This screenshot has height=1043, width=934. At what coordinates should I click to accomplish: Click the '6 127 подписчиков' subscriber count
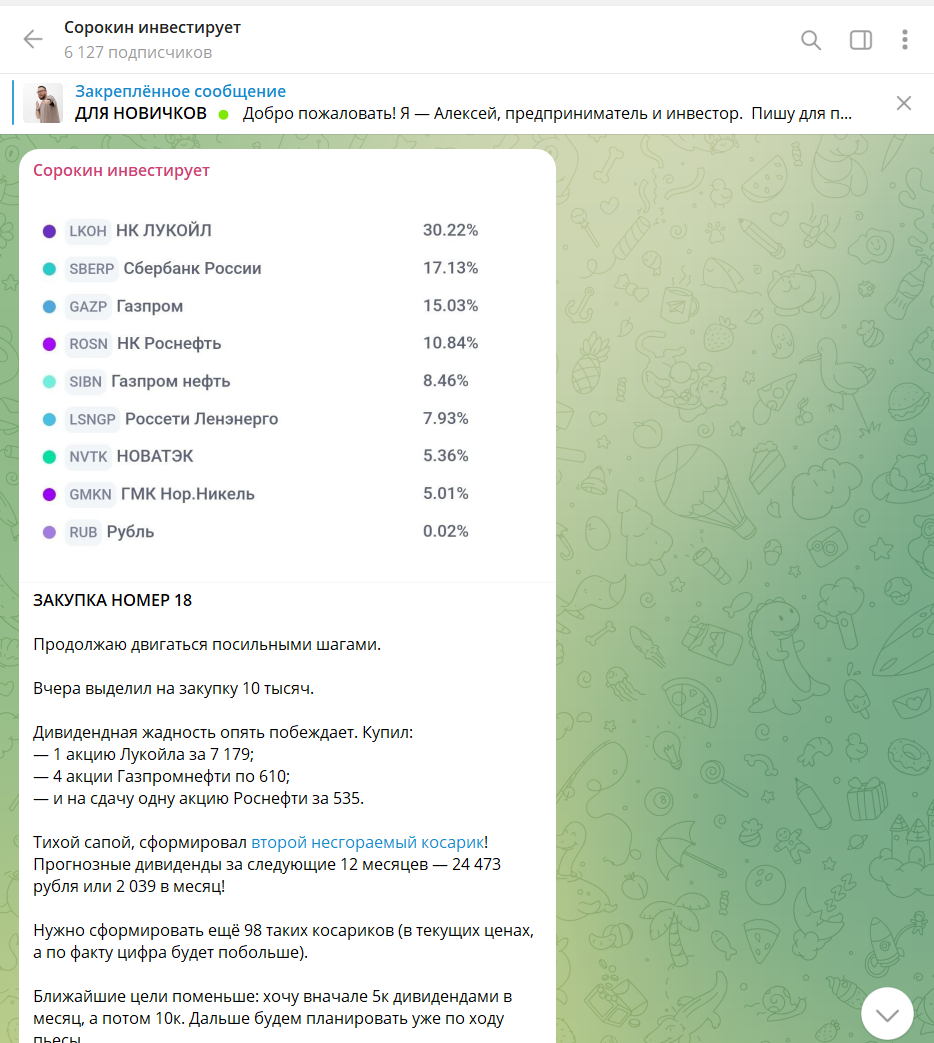coord(138,53)
